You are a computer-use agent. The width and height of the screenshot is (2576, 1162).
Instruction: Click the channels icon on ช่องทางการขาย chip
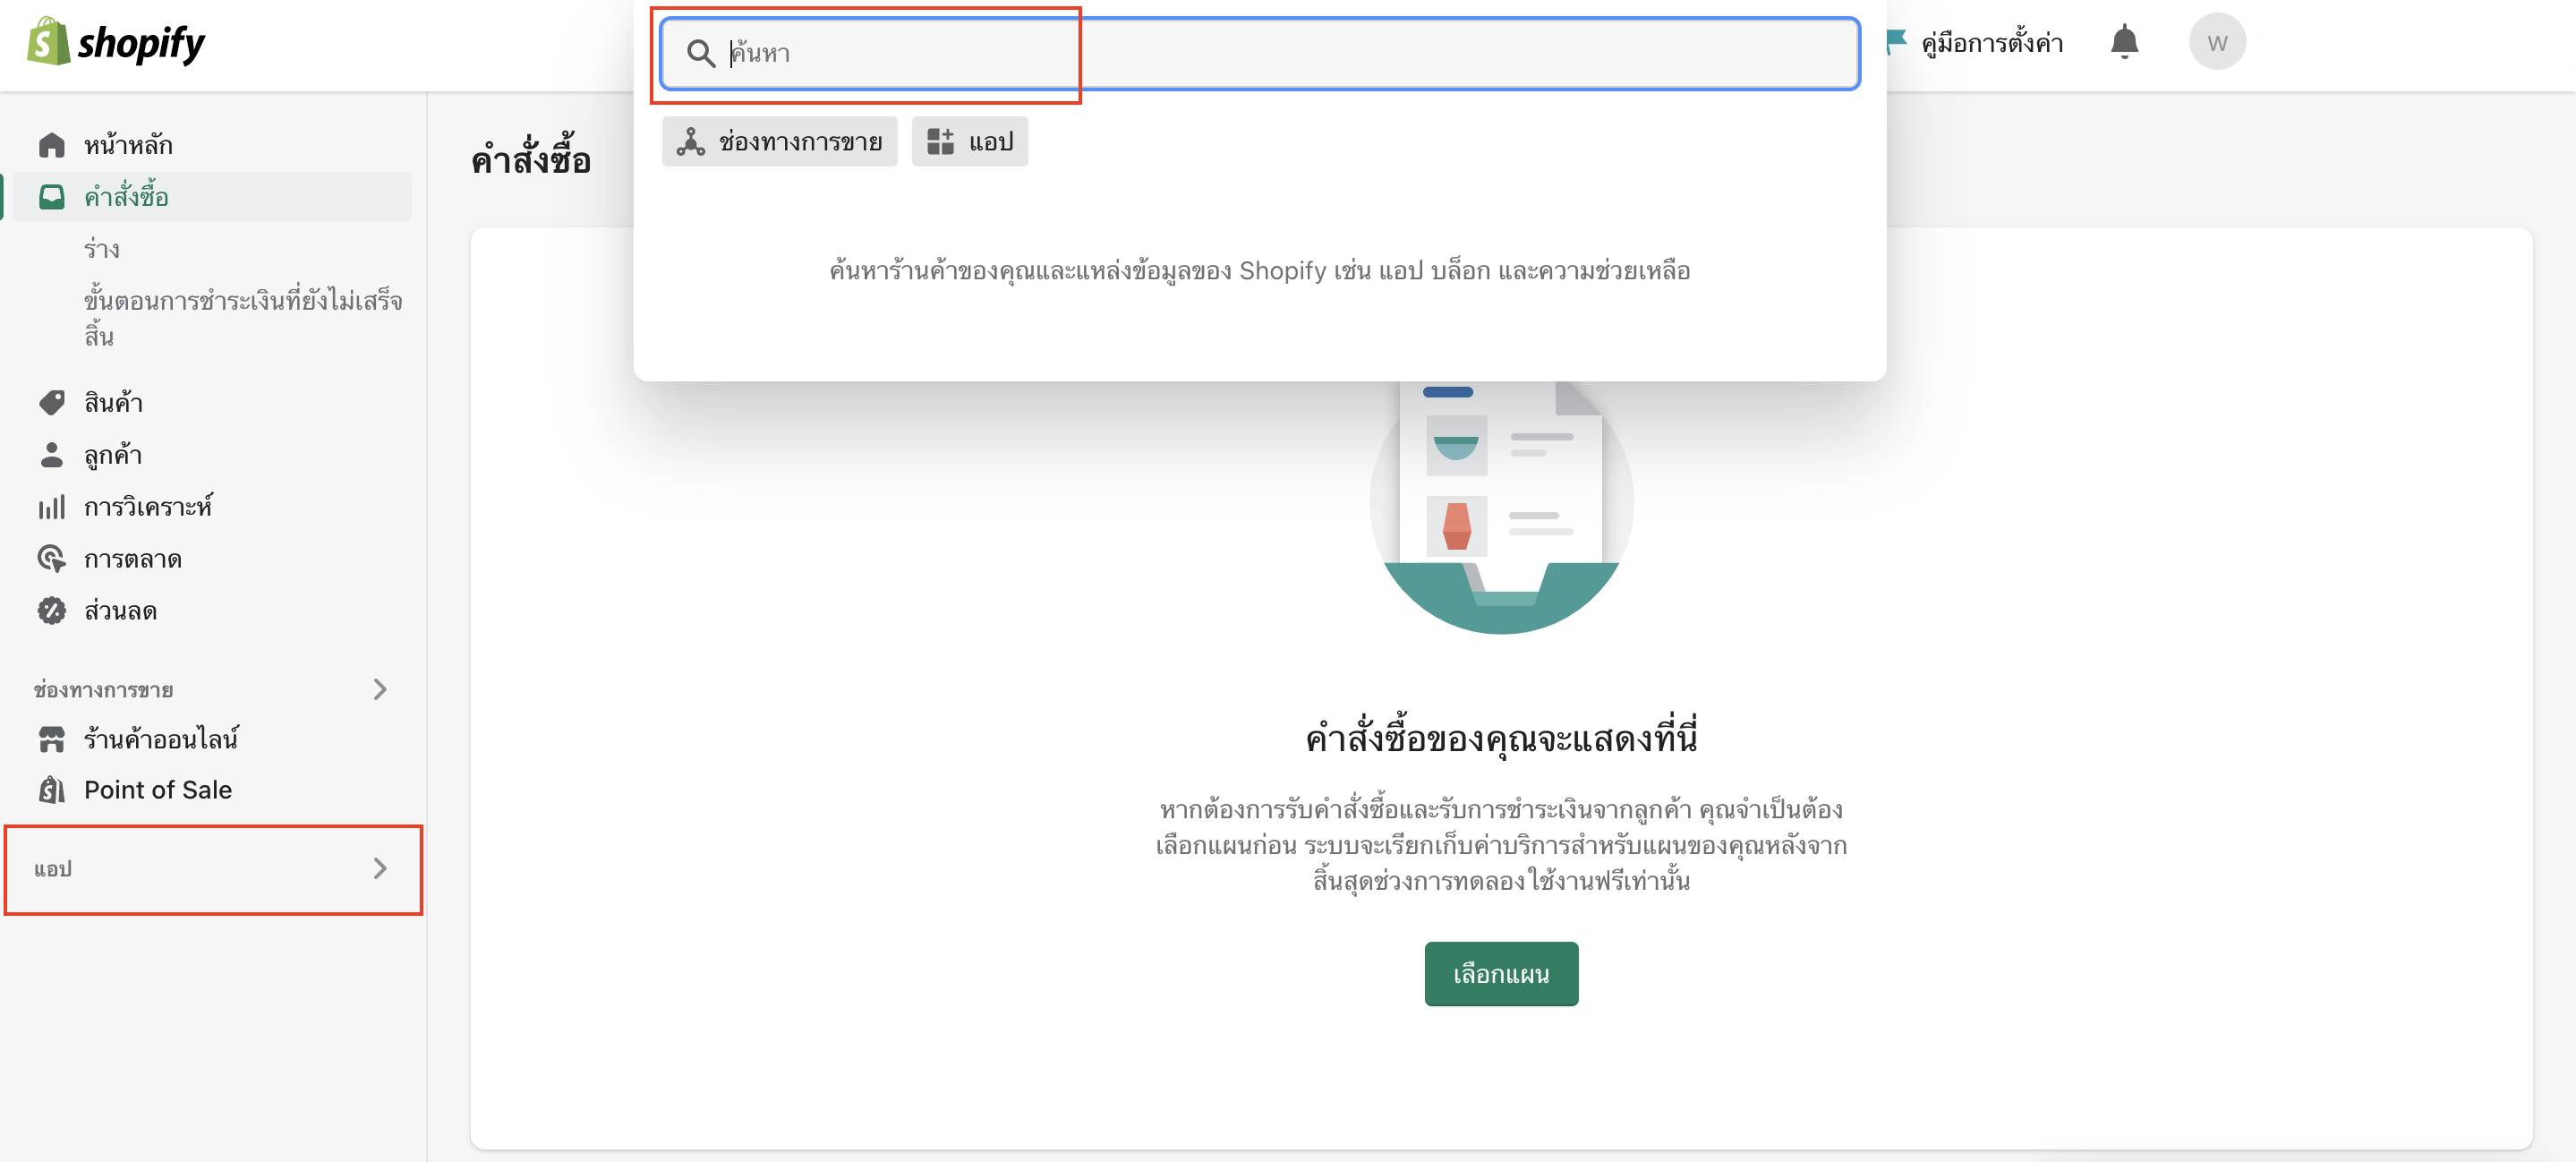[x=690, y=141]
